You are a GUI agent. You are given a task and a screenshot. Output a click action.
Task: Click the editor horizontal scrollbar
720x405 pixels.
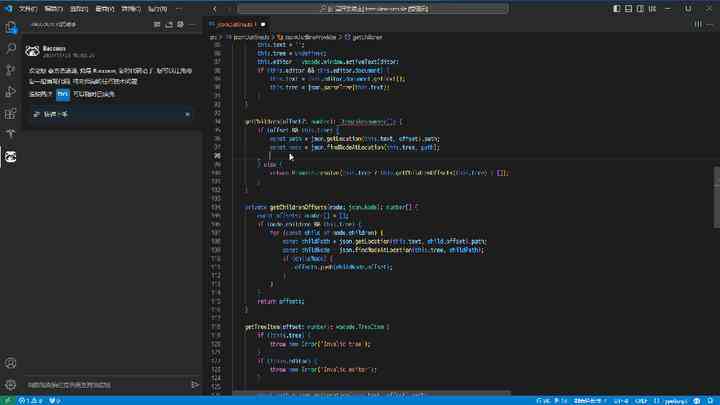tap(371, 394)
